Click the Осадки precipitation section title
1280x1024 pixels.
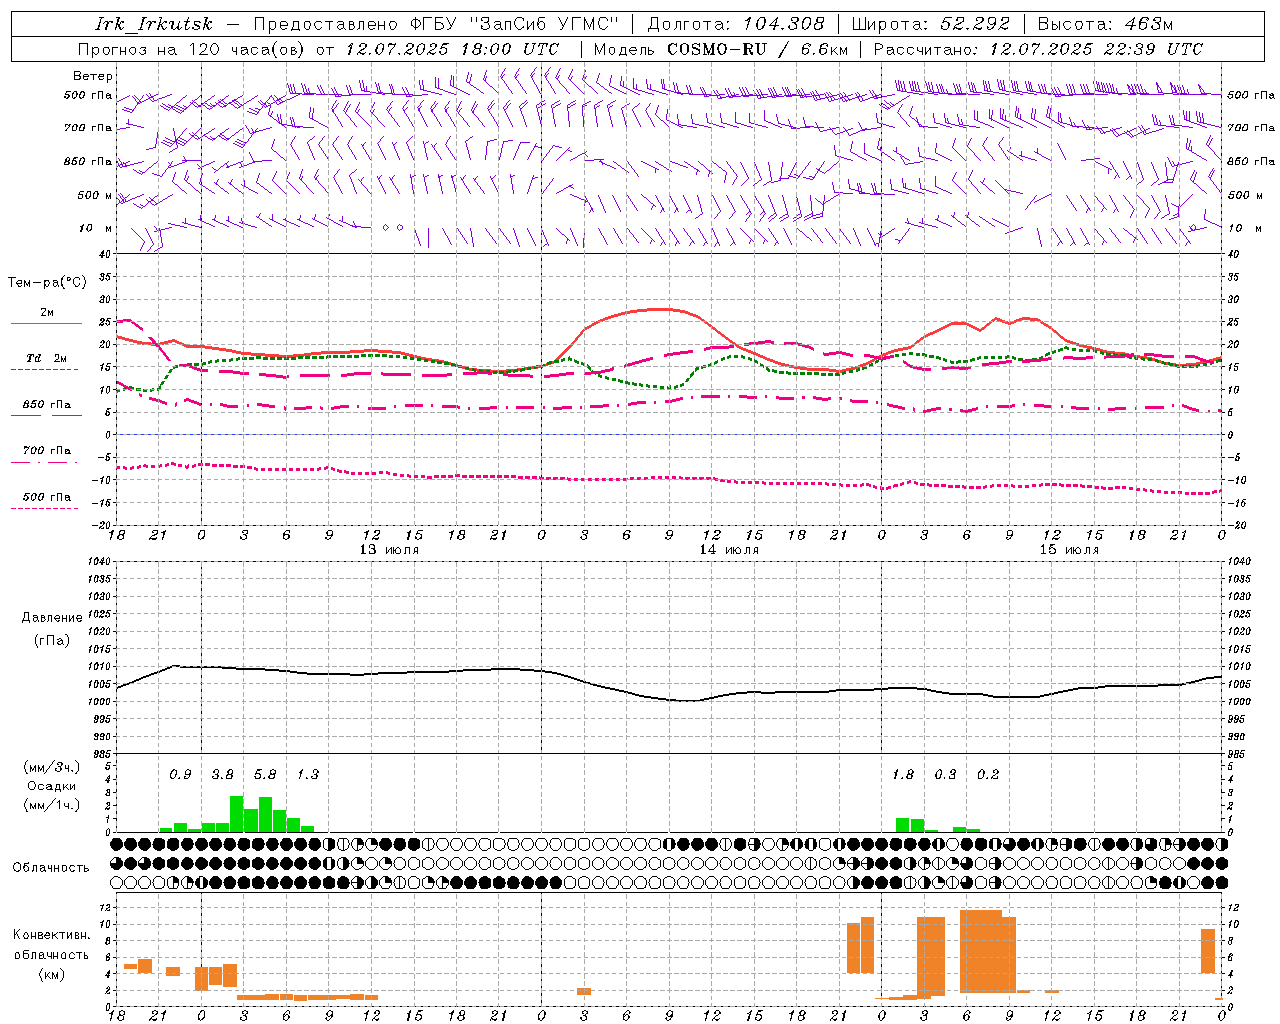click(51, 786)
